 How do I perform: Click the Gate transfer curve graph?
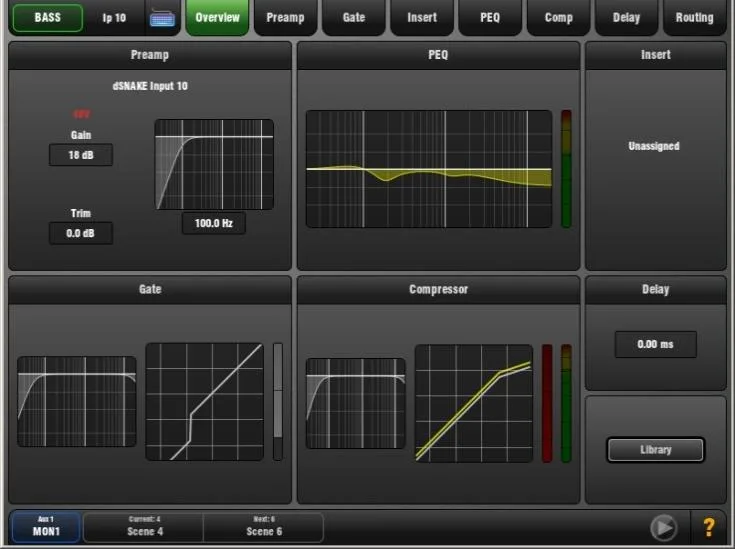(x=204, y=402)
